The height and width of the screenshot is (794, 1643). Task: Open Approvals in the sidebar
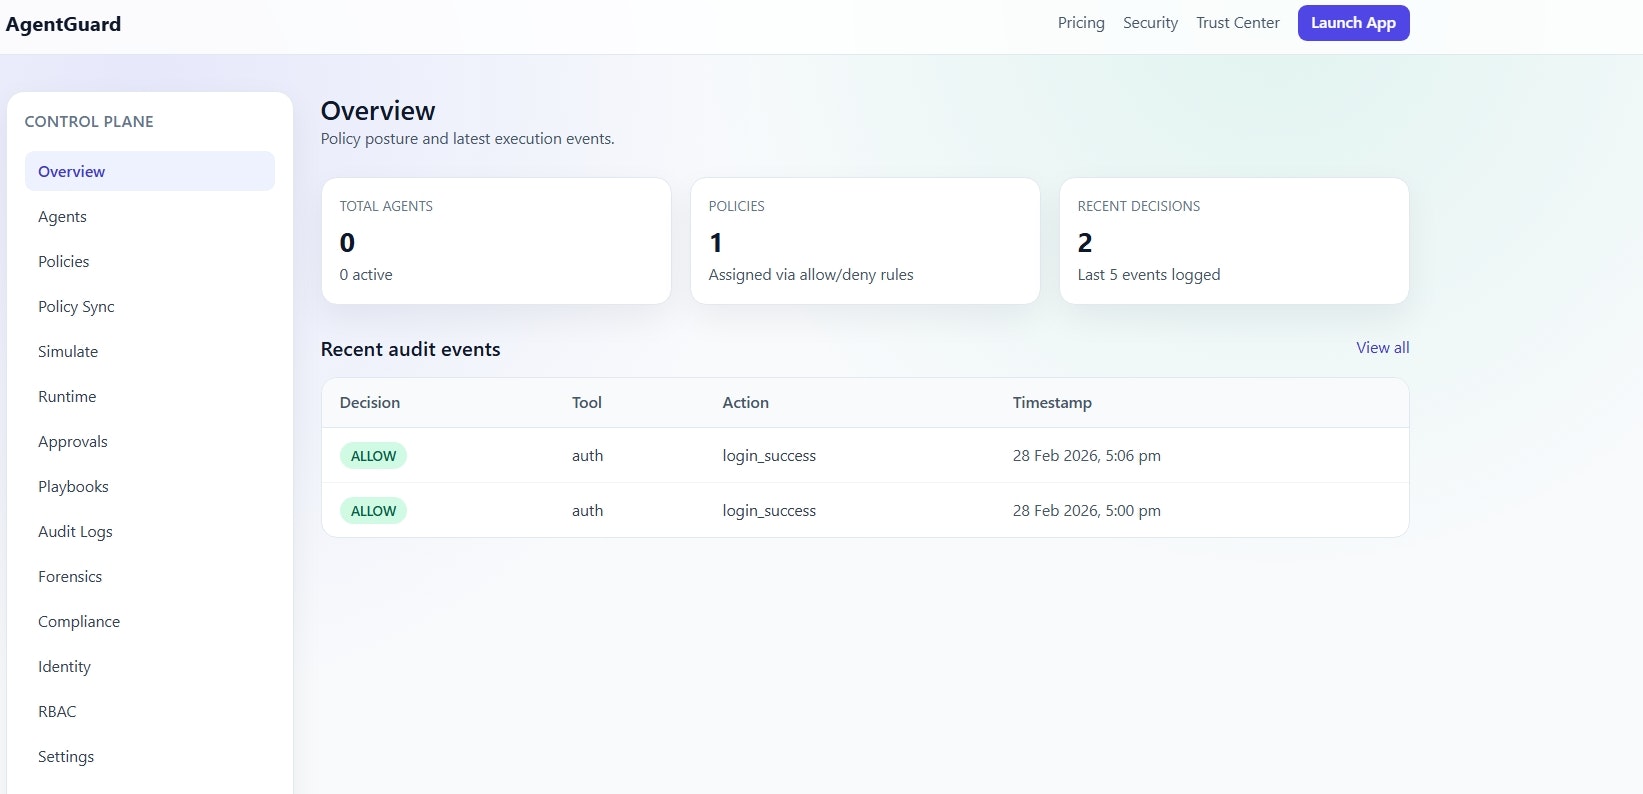coord(73,441)
